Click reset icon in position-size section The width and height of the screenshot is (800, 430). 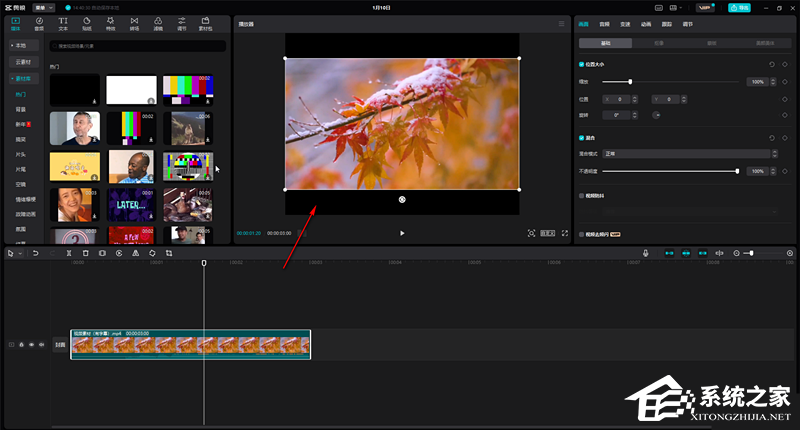(771, 64)
